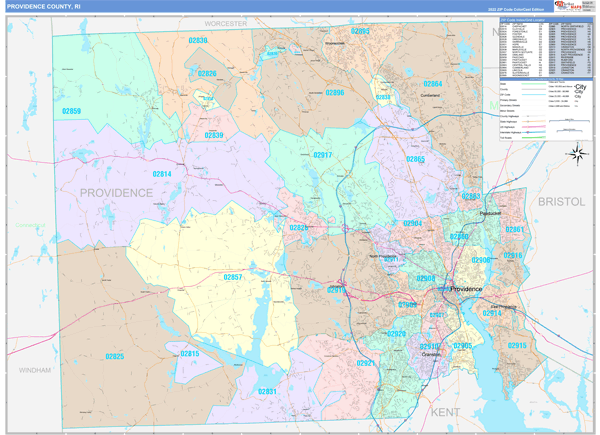Image resolution: width=600 pixels, height=435 pixels.
Task: Click the large PROVIDENCE county name
Action: 116,192
